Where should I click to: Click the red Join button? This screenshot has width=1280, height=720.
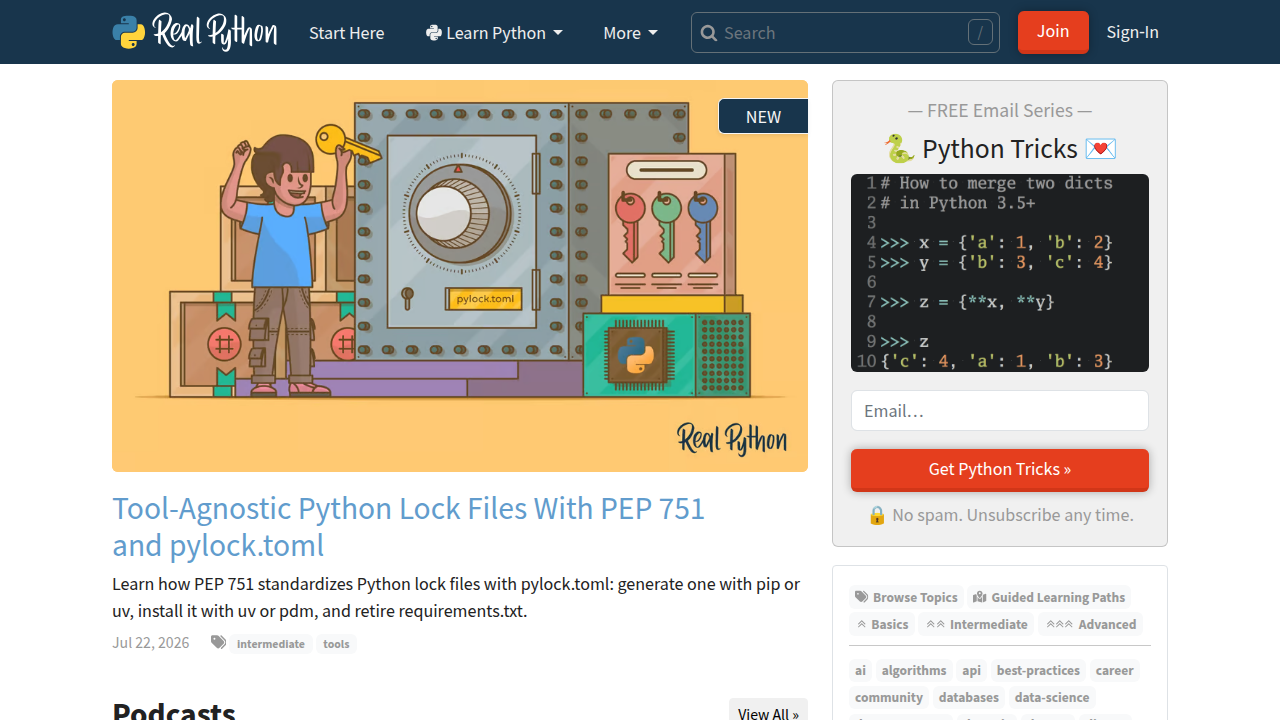click(x=1053, y=32)
